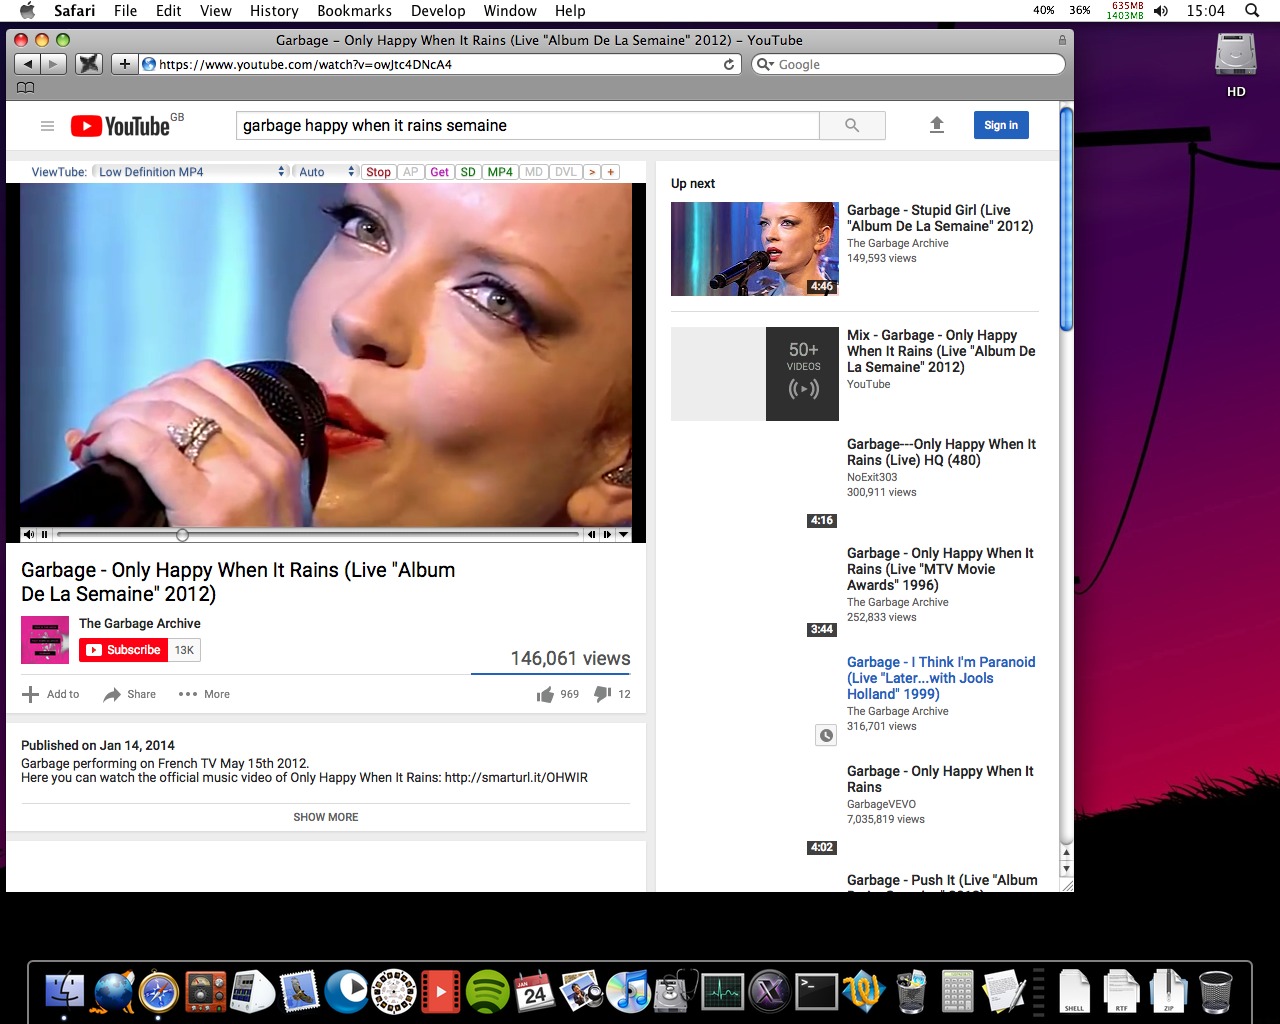Open The Garbage Archive channel avatar

click(x=45, y=640)
